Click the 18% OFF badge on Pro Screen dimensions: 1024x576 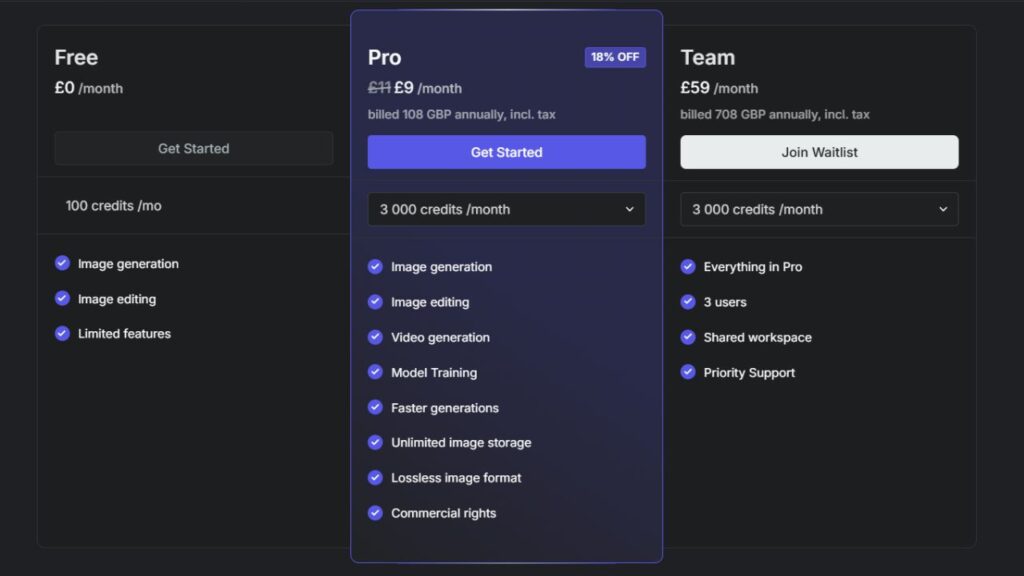point(615,57)
